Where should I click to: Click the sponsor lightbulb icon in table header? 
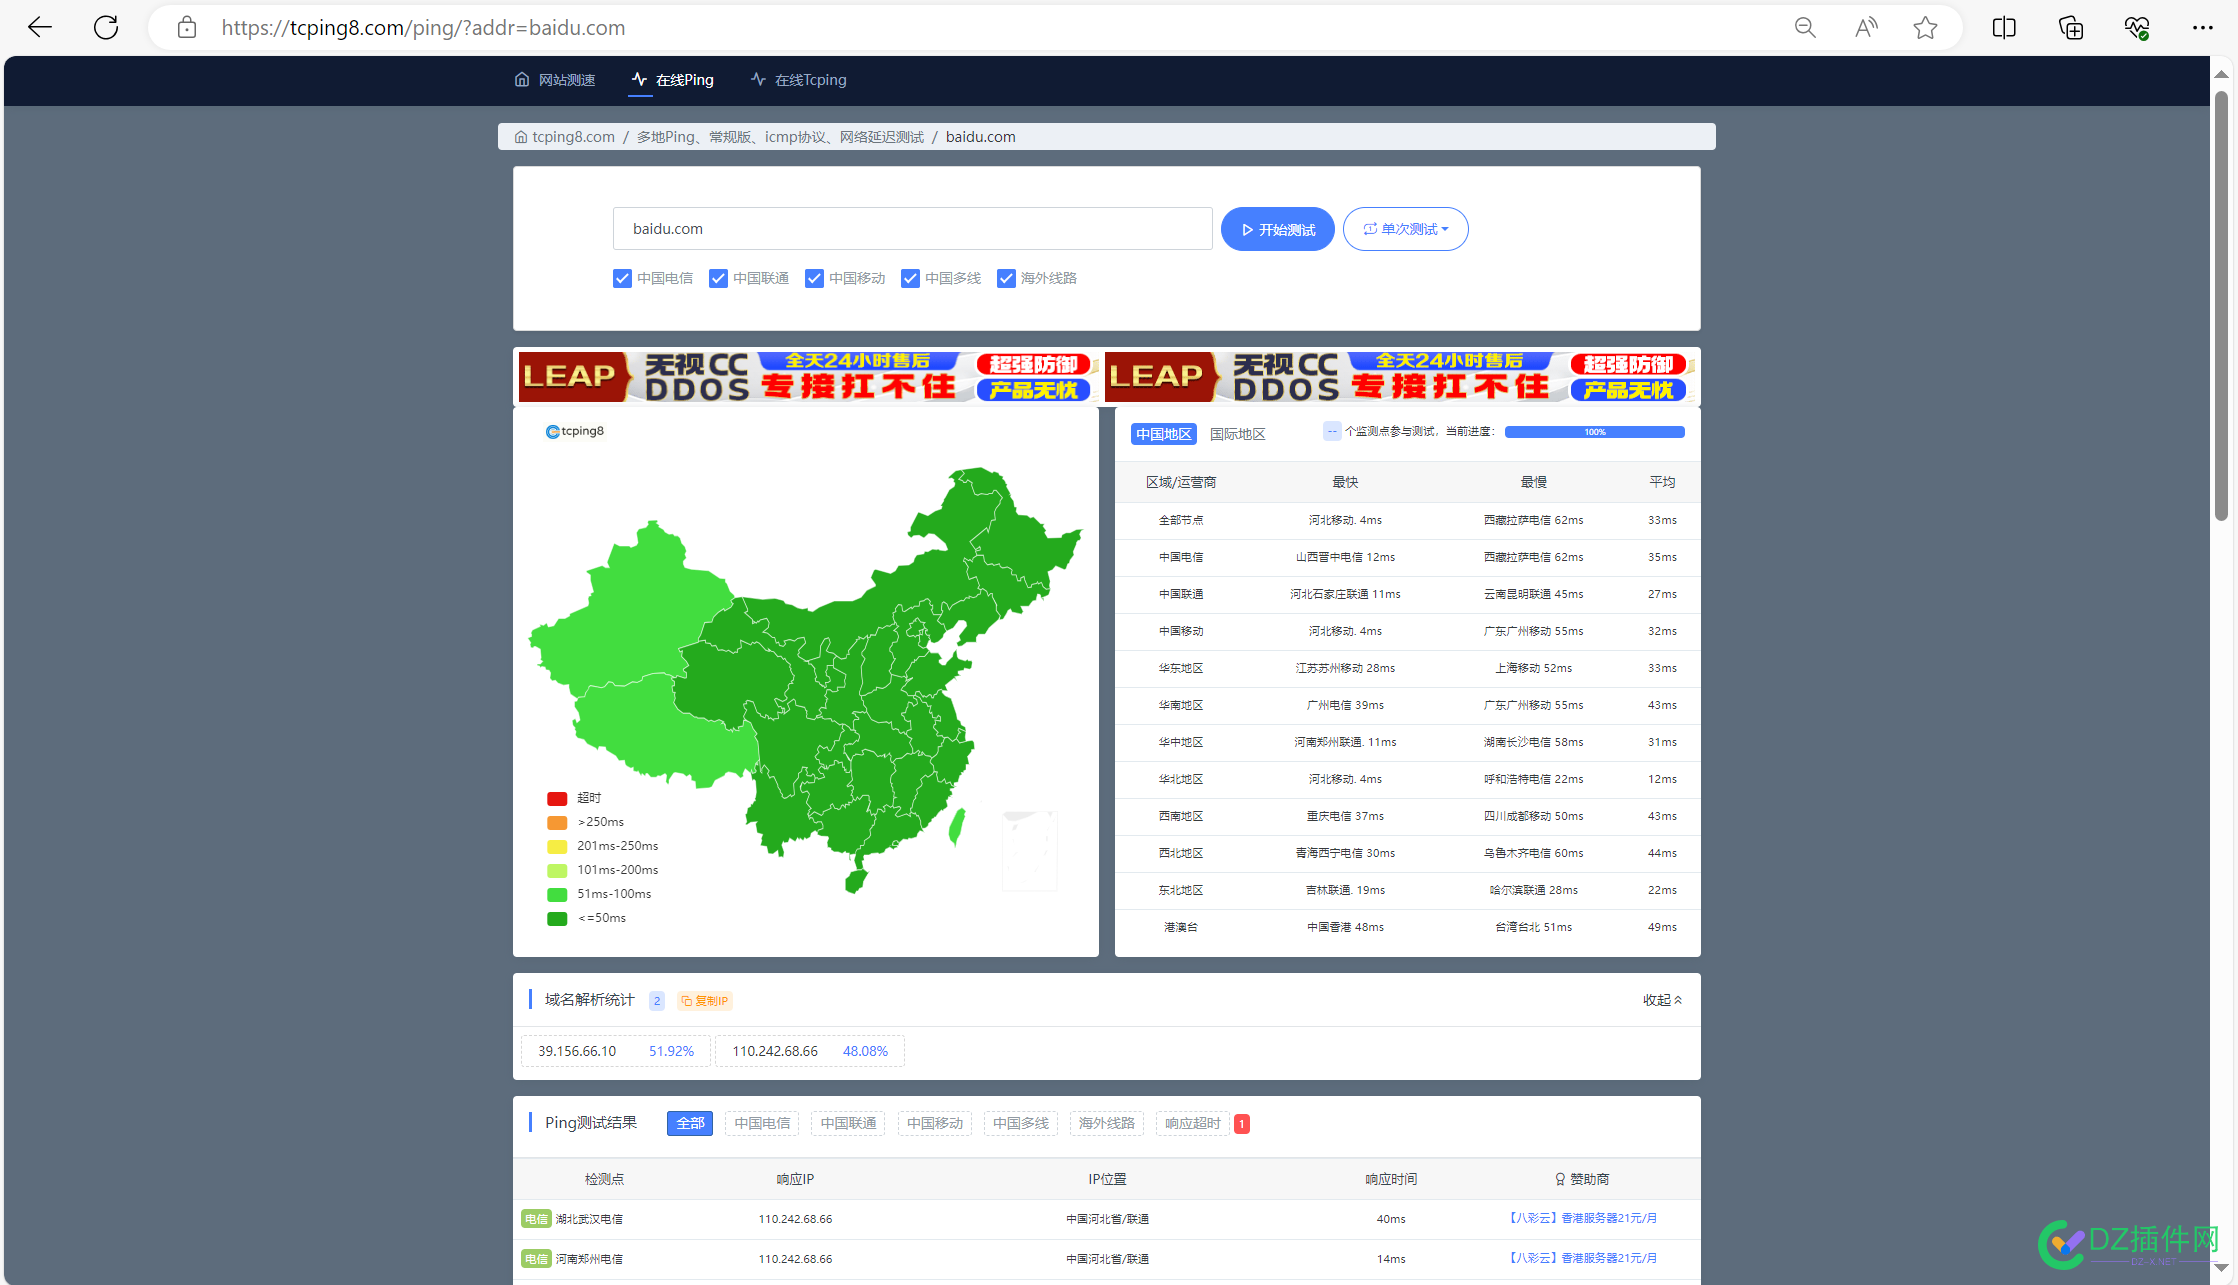click(x=1560, y=1179)
